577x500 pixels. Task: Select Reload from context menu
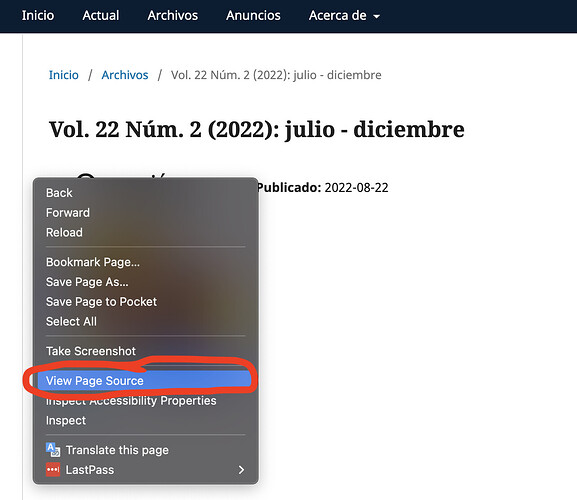click(144, 233)
